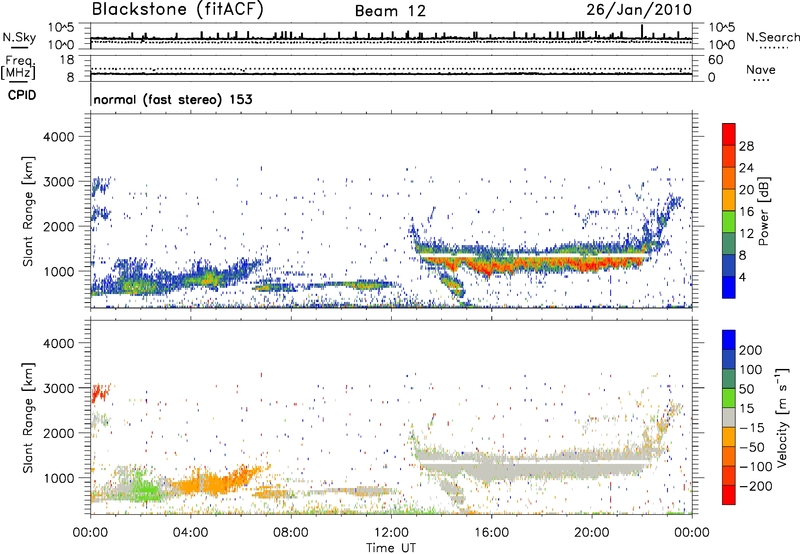Click the "1000" tick on the velocity panel axis
The height and width of the screenshot is (554, 800).
tap(58, 478)
